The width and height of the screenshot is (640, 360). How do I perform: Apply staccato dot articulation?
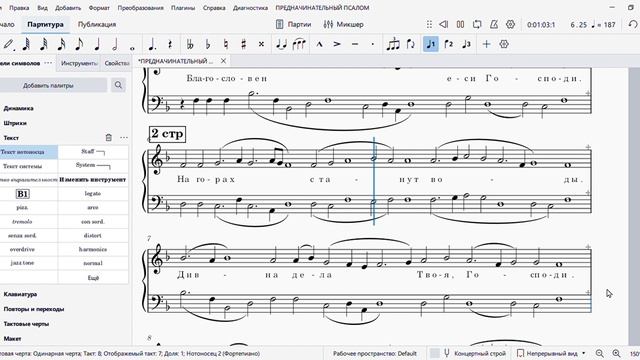pos(373,44)
